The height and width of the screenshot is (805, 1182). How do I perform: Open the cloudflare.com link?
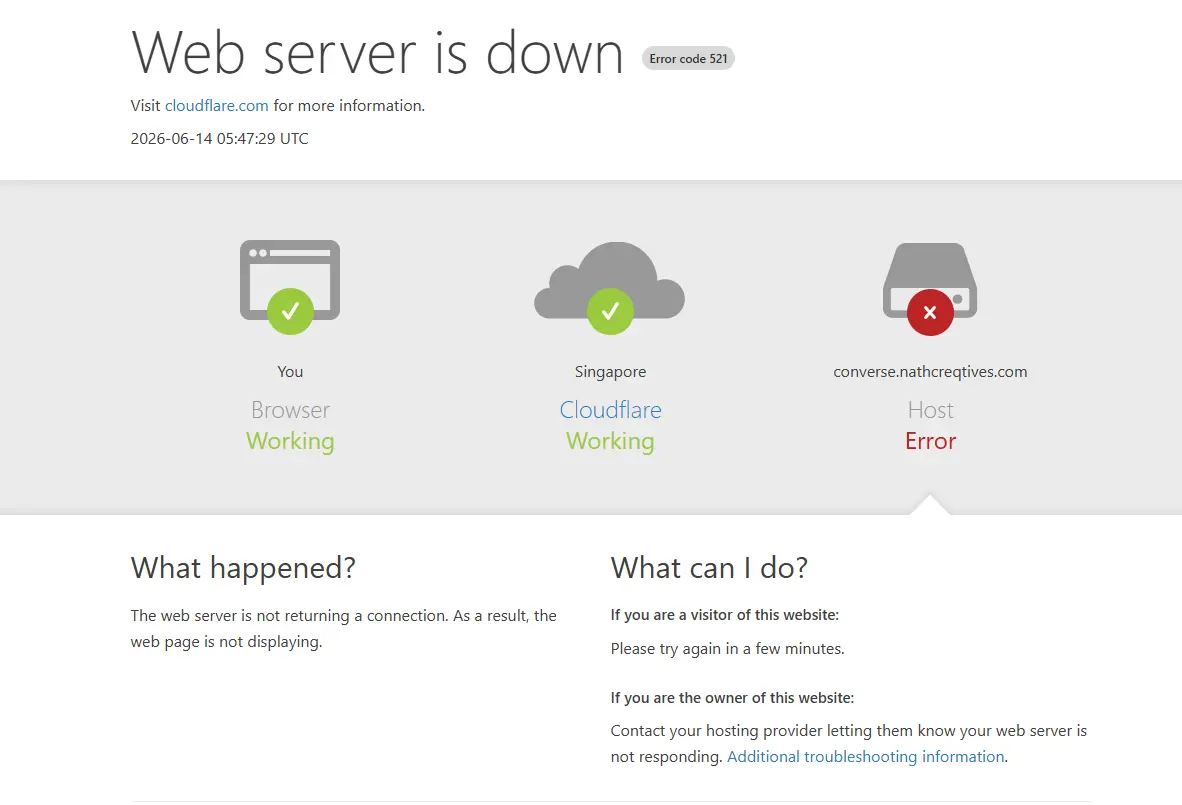click(x=216, y=106)
